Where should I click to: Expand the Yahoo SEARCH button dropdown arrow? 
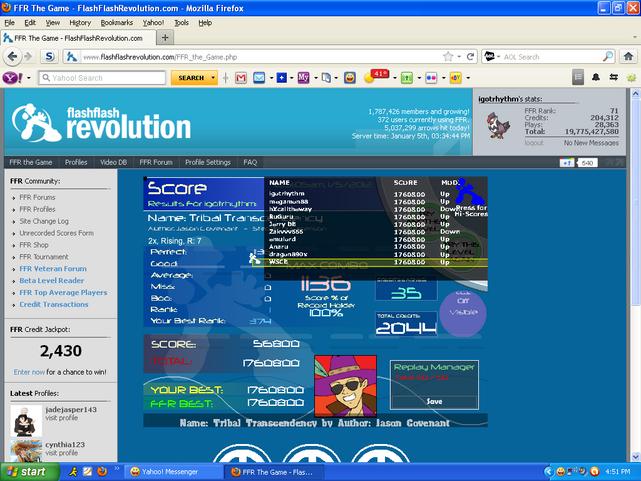213,78
